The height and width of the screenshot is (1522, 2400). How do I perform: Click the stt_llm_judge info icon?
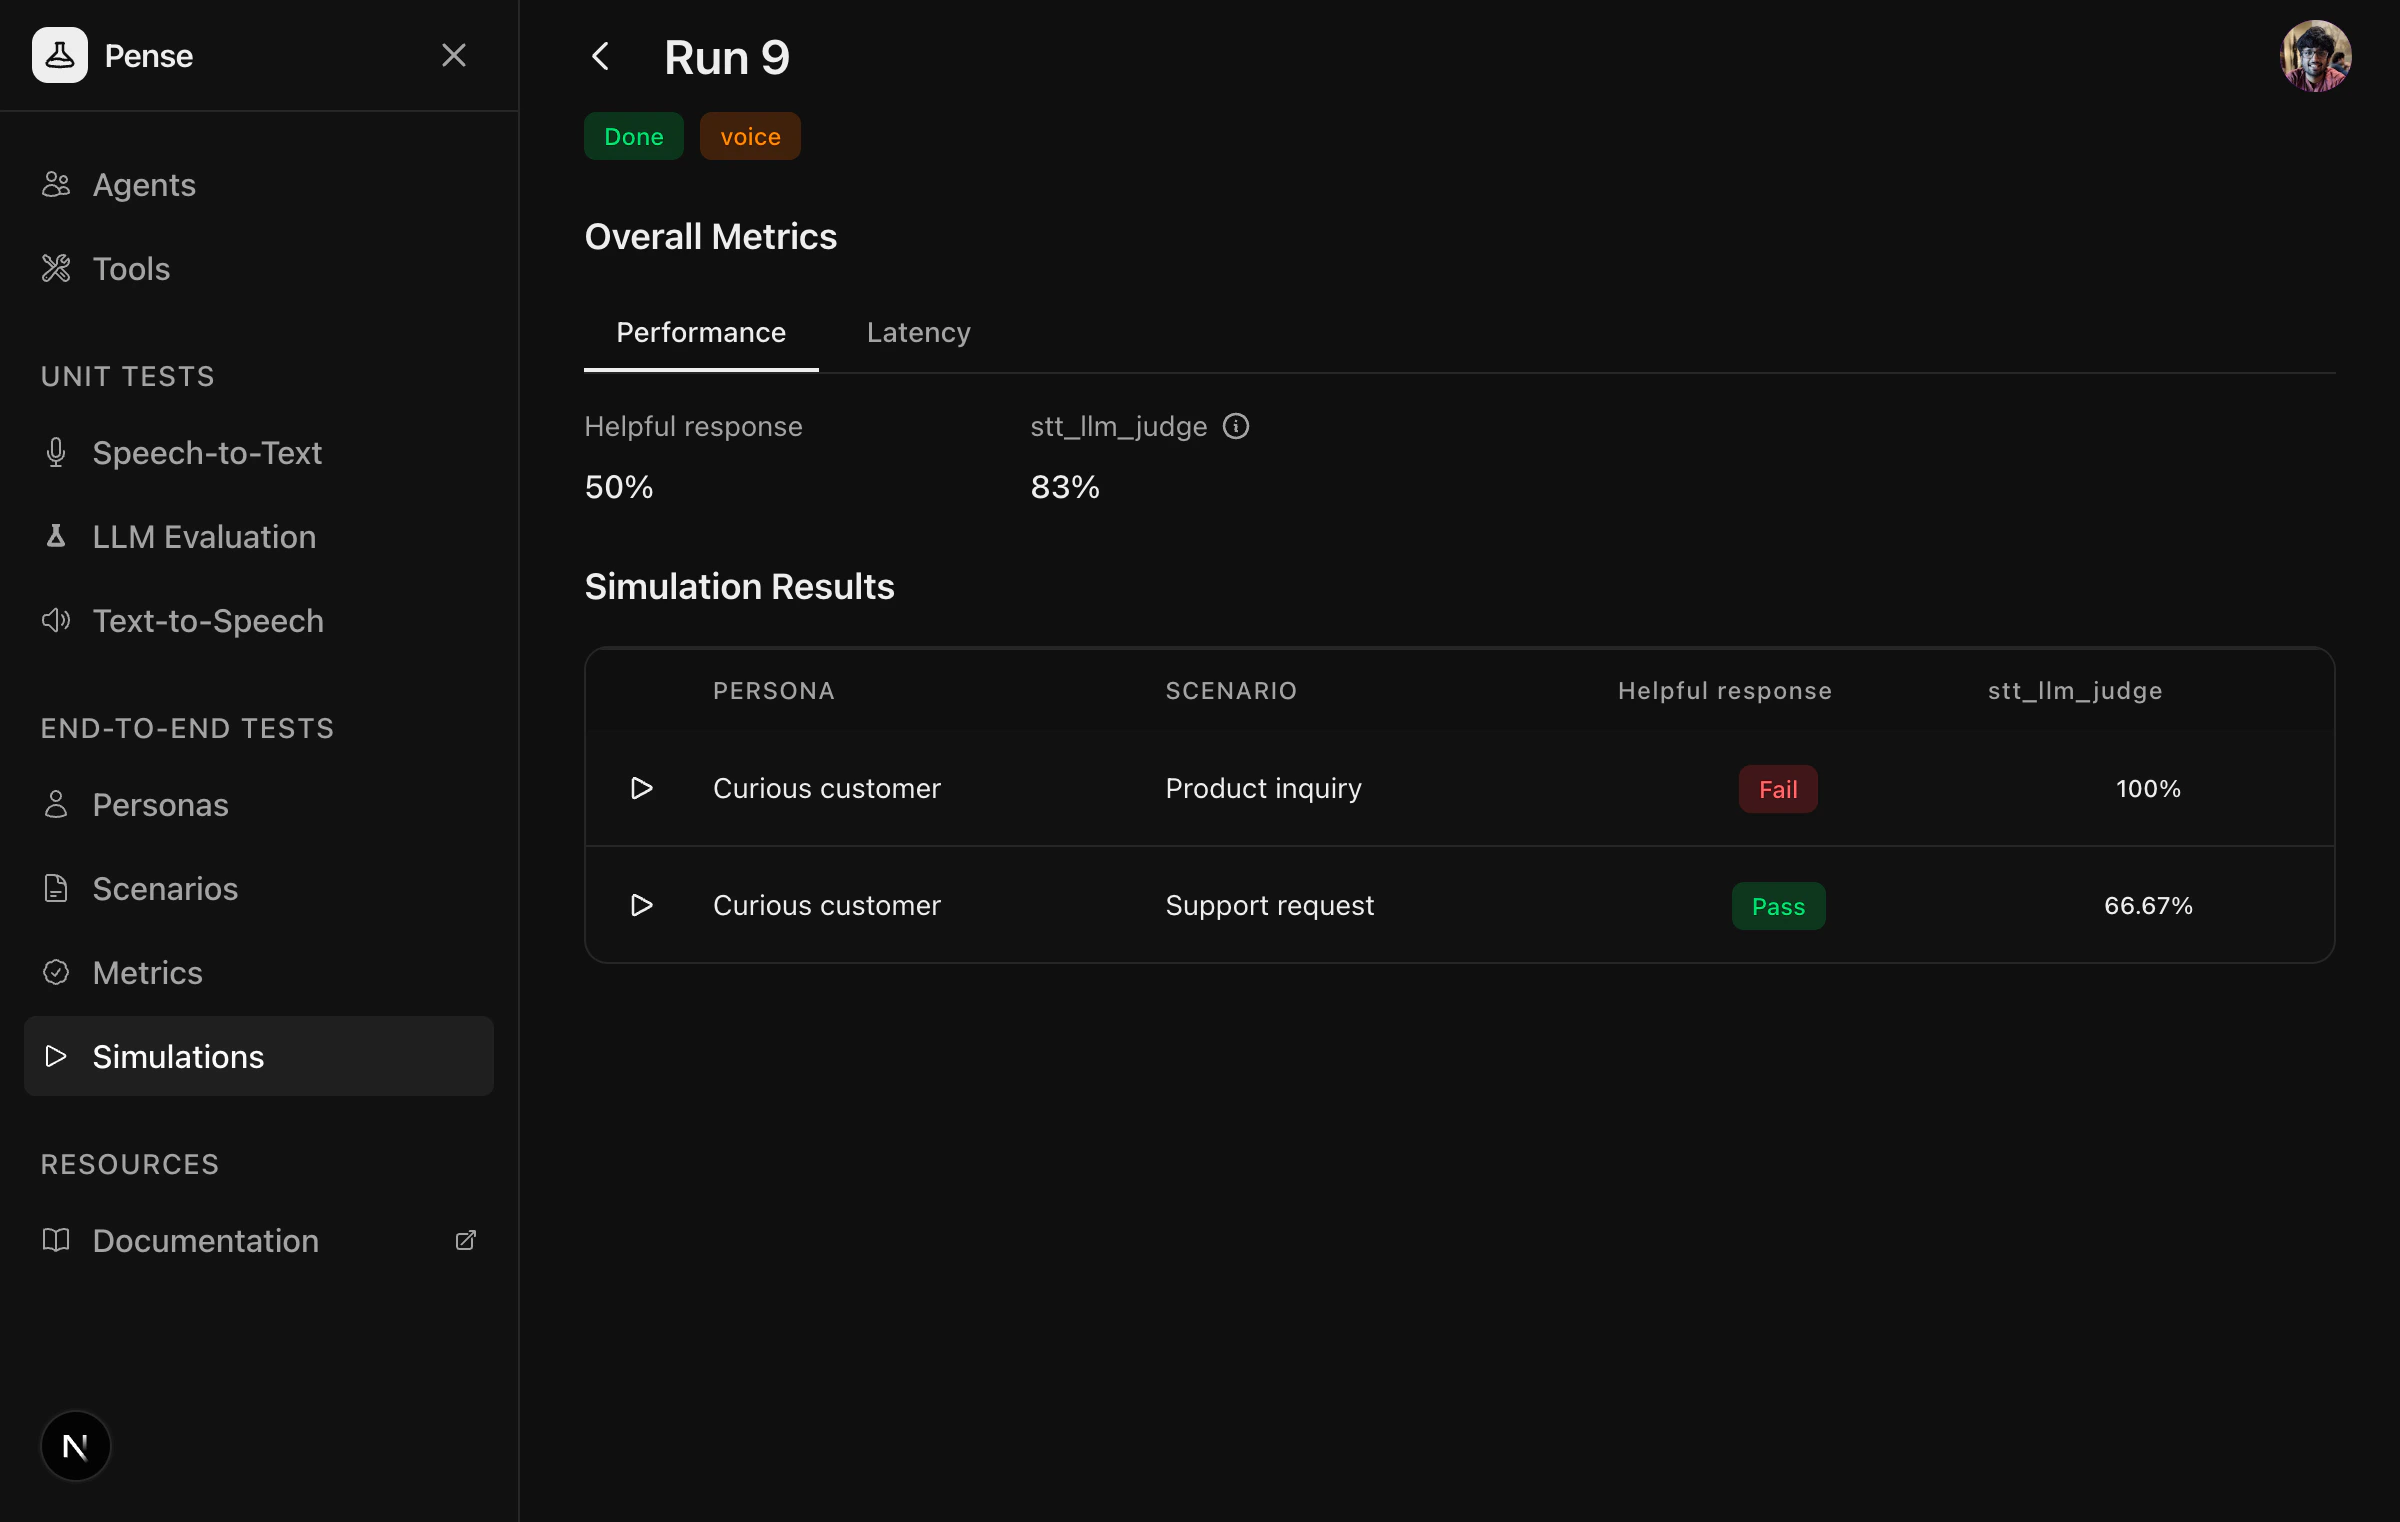pyautogui.click(x=1236, y=427)
